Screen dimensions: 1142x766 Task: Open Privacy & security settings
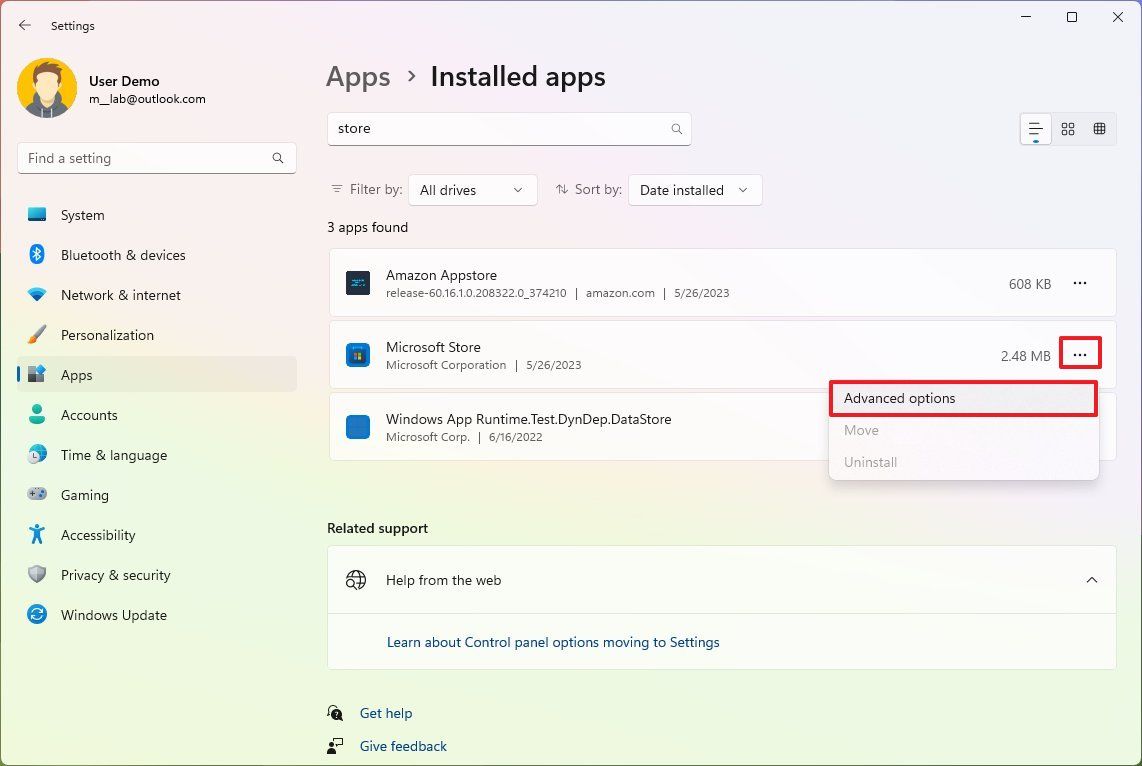pyautogui.click(x=115, y=575)
